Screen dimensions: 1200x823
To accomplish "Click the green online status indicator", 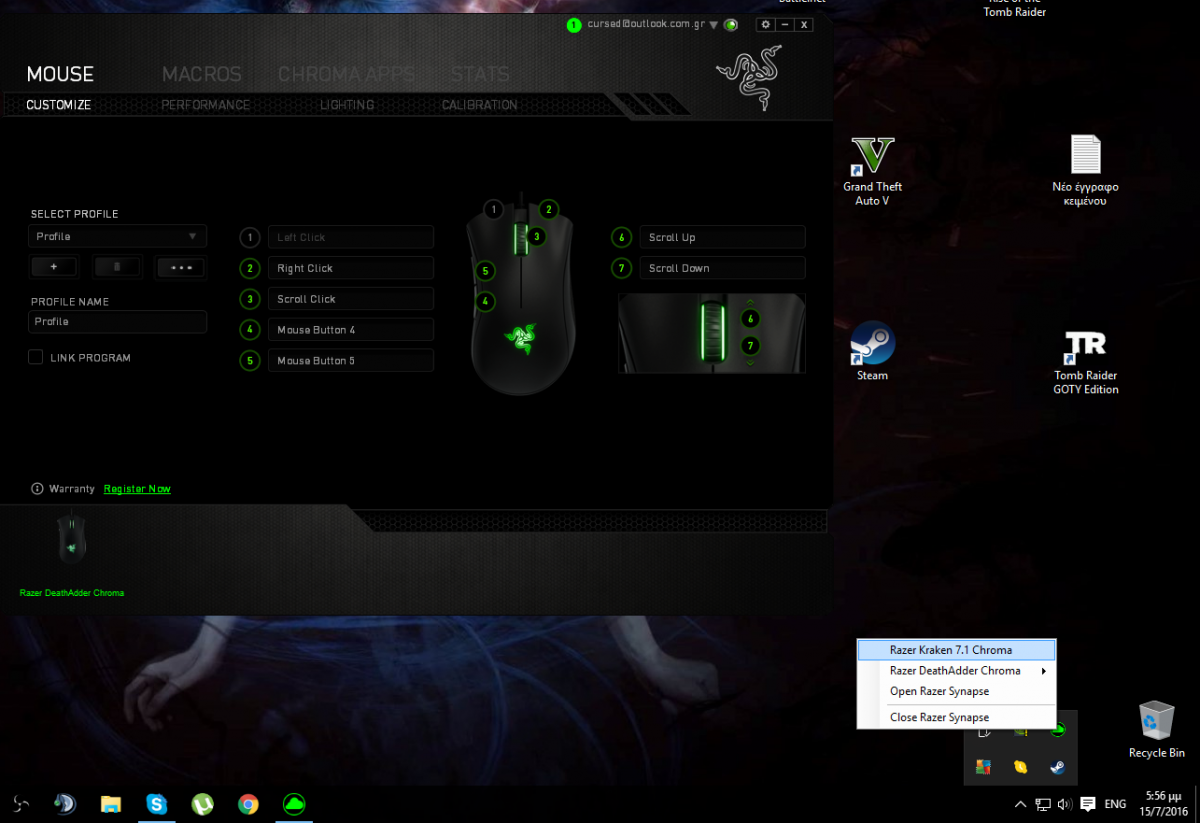I will [x=732, y=25].
